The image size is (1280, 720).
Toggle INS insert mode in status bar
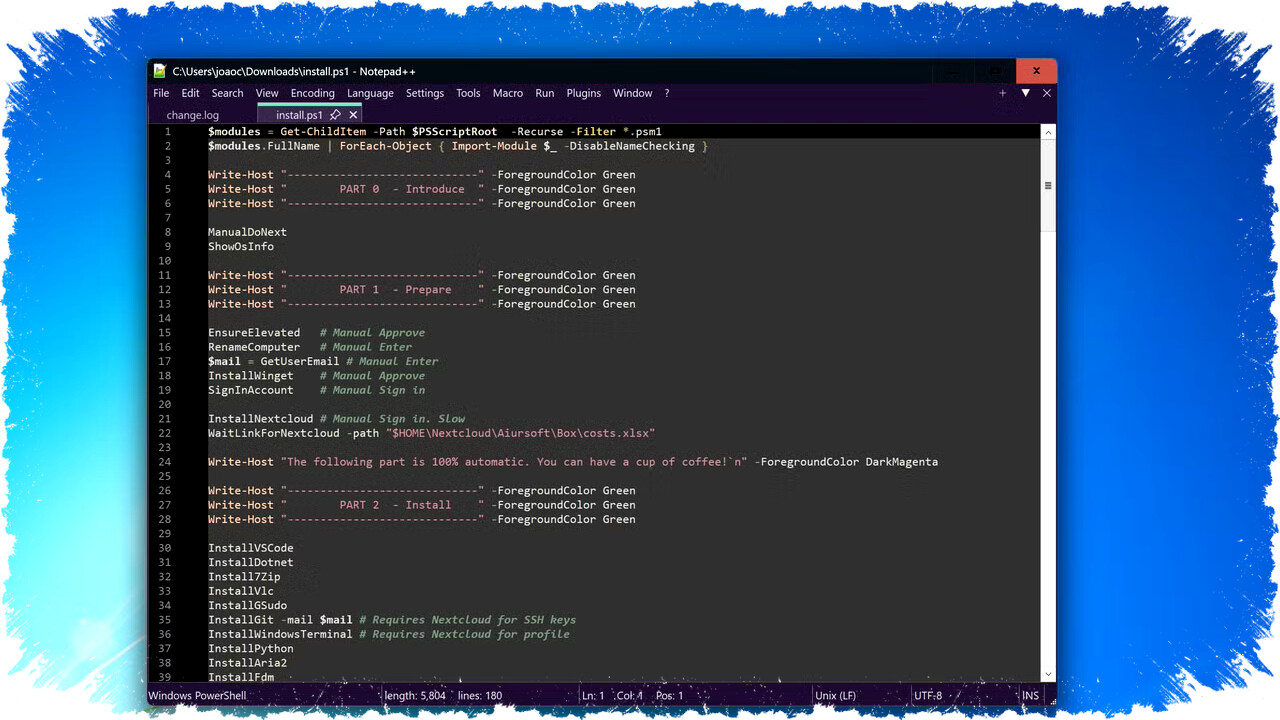(x=1030, y=696)
